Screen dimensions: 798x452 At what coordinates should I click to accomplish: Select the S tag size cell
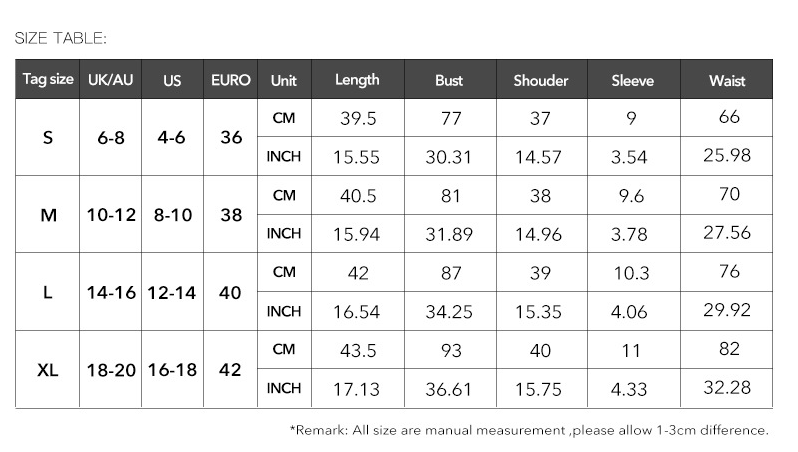click(x=48, y=137)
